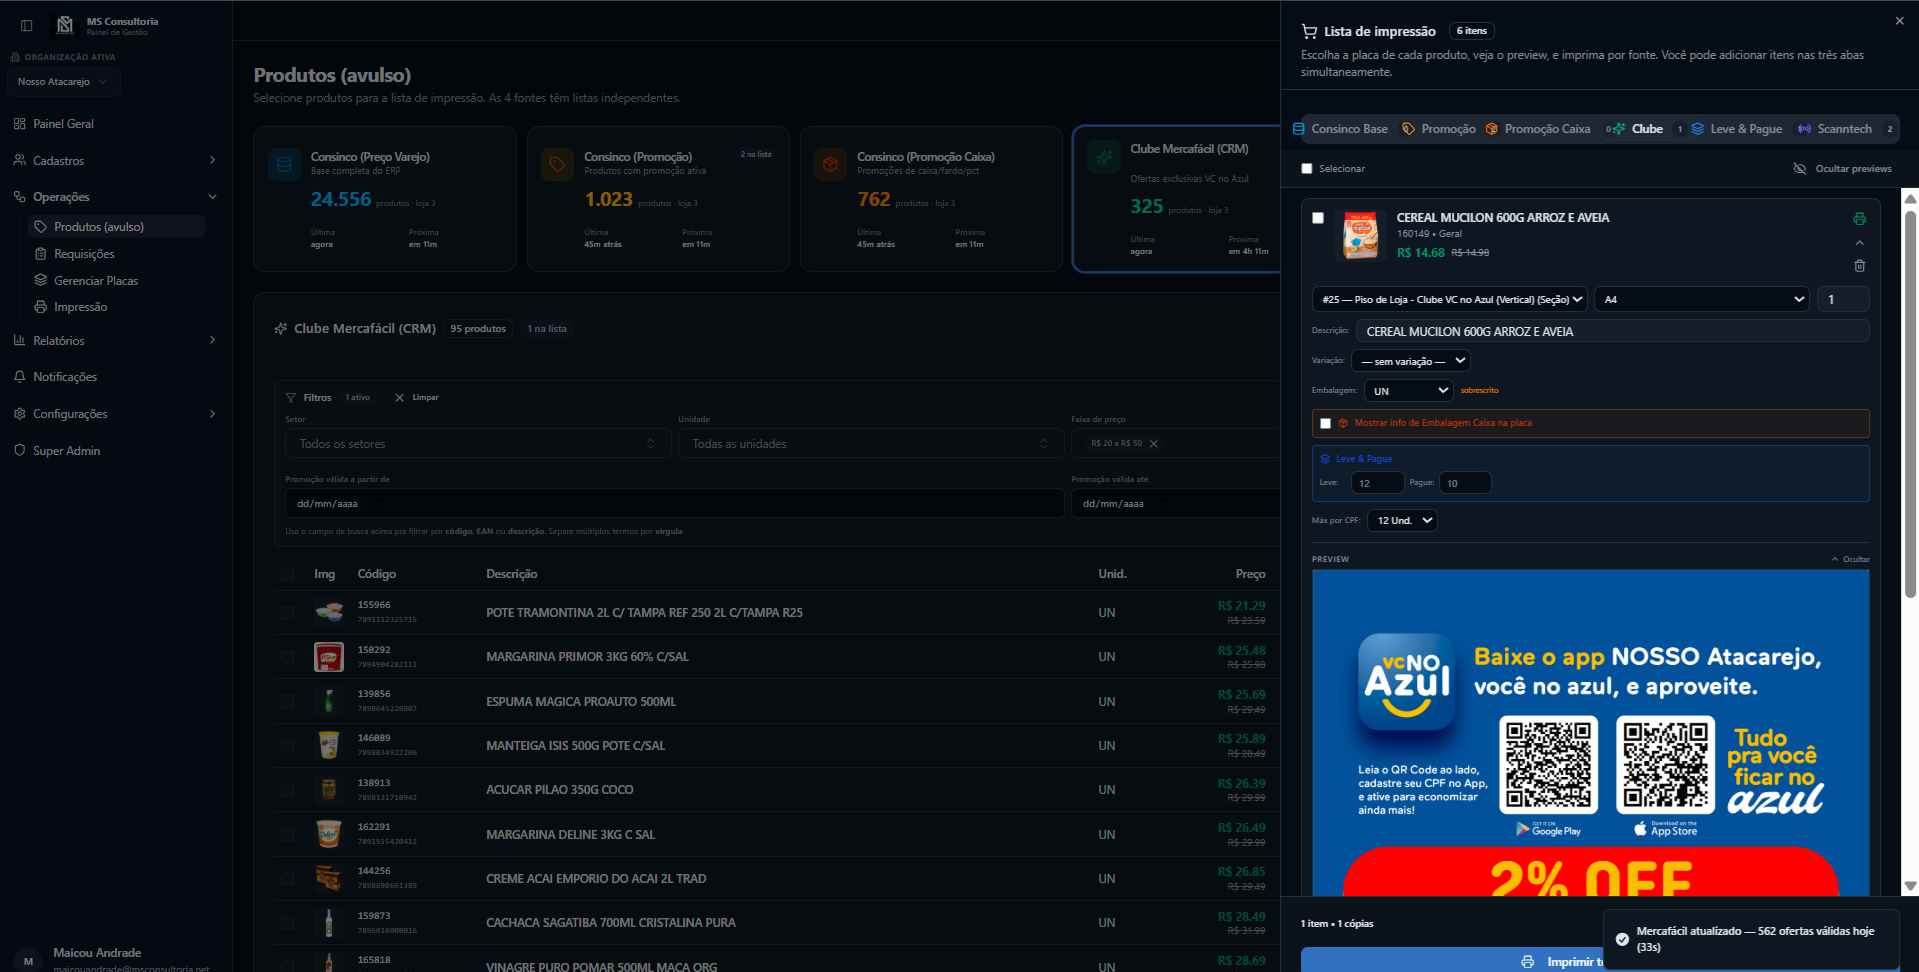The image size is (1919, 972).
Task: Hide the preview with the Ocultar link
Action: click(1851, 560)
